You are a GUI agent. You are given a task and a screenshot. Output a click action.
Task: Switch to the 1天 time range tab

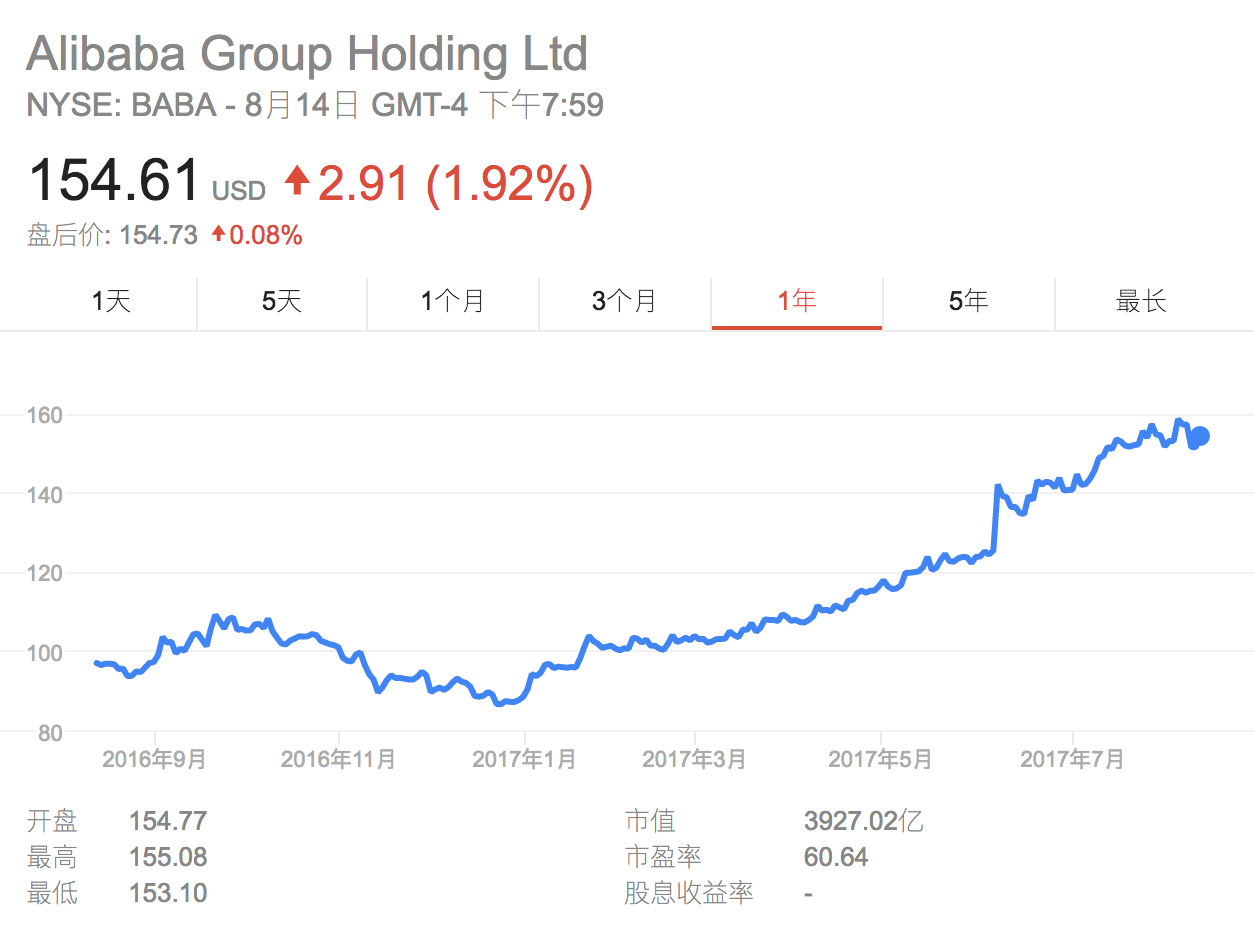point(111,301)
